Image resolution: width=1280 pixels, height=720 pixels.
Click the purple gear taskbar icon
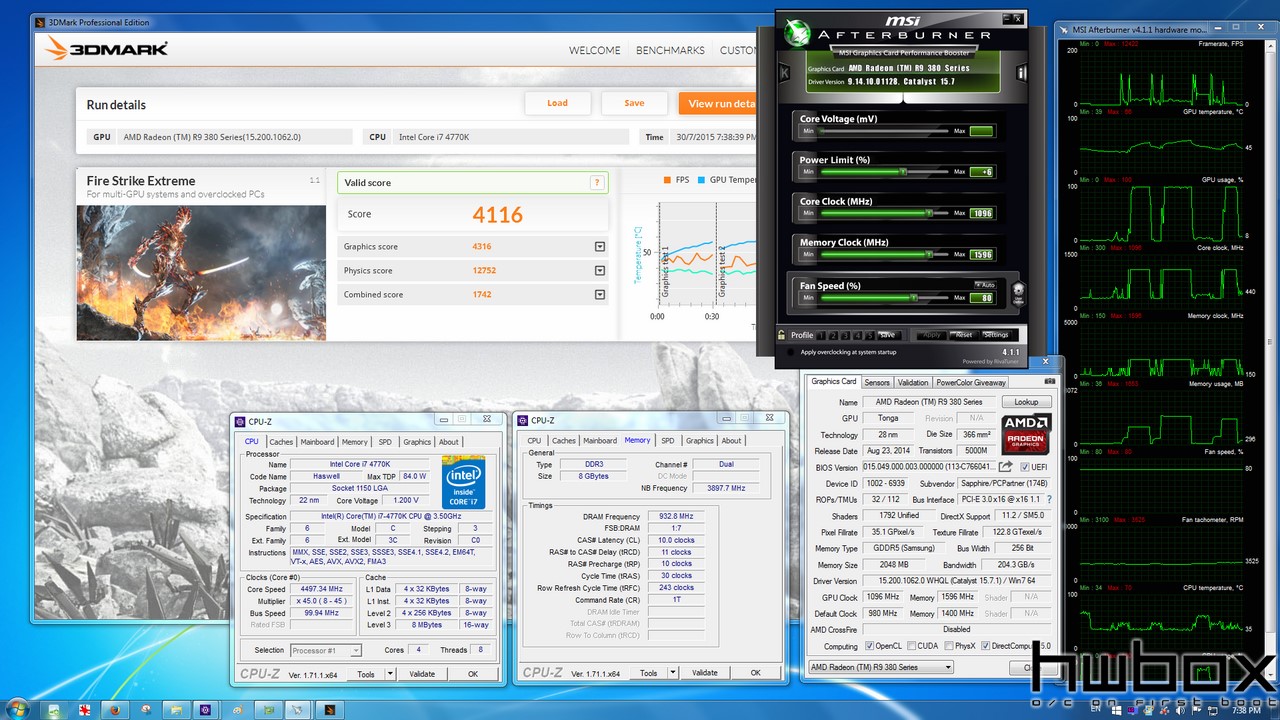click(205, 710)
